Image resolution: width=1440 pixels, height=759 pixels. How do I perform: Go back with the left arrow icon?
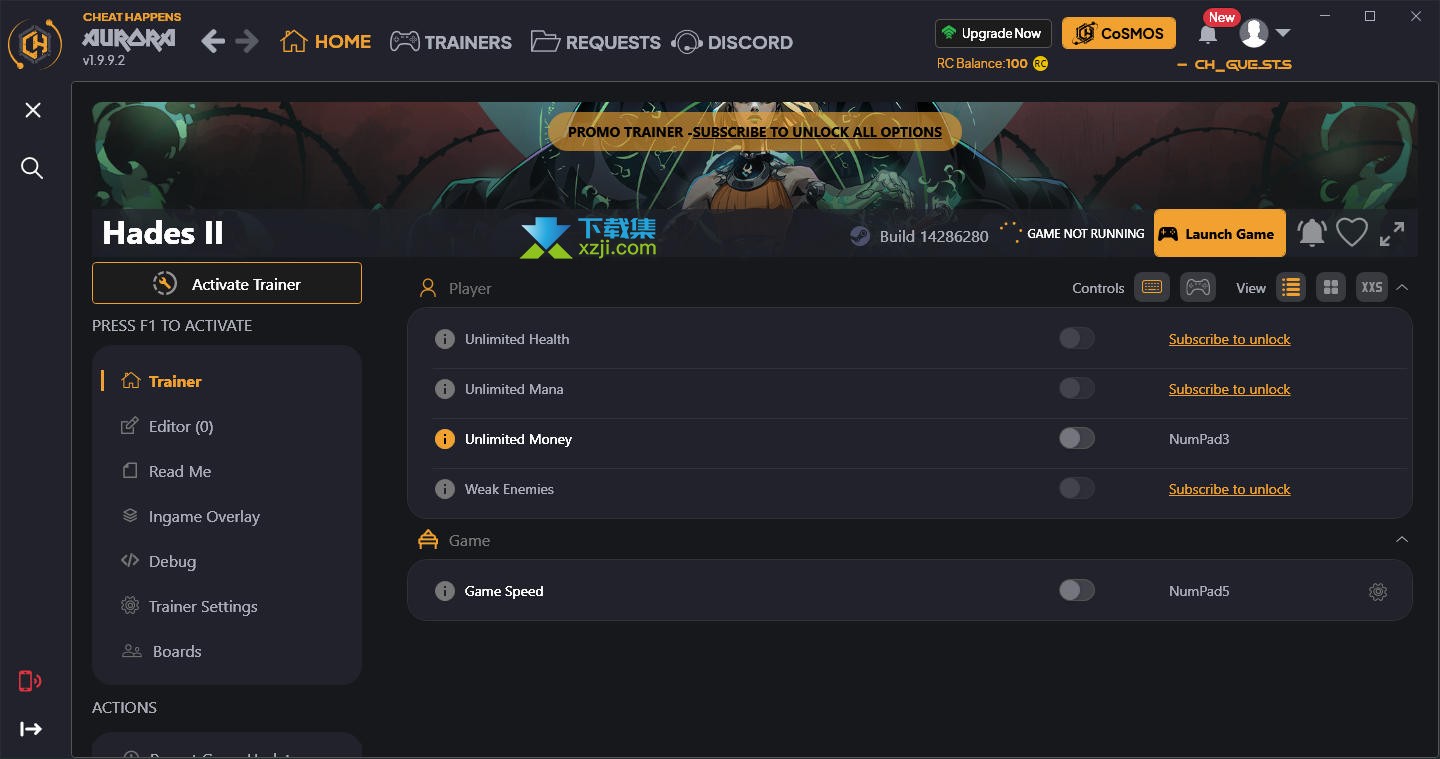pos(213,41)
